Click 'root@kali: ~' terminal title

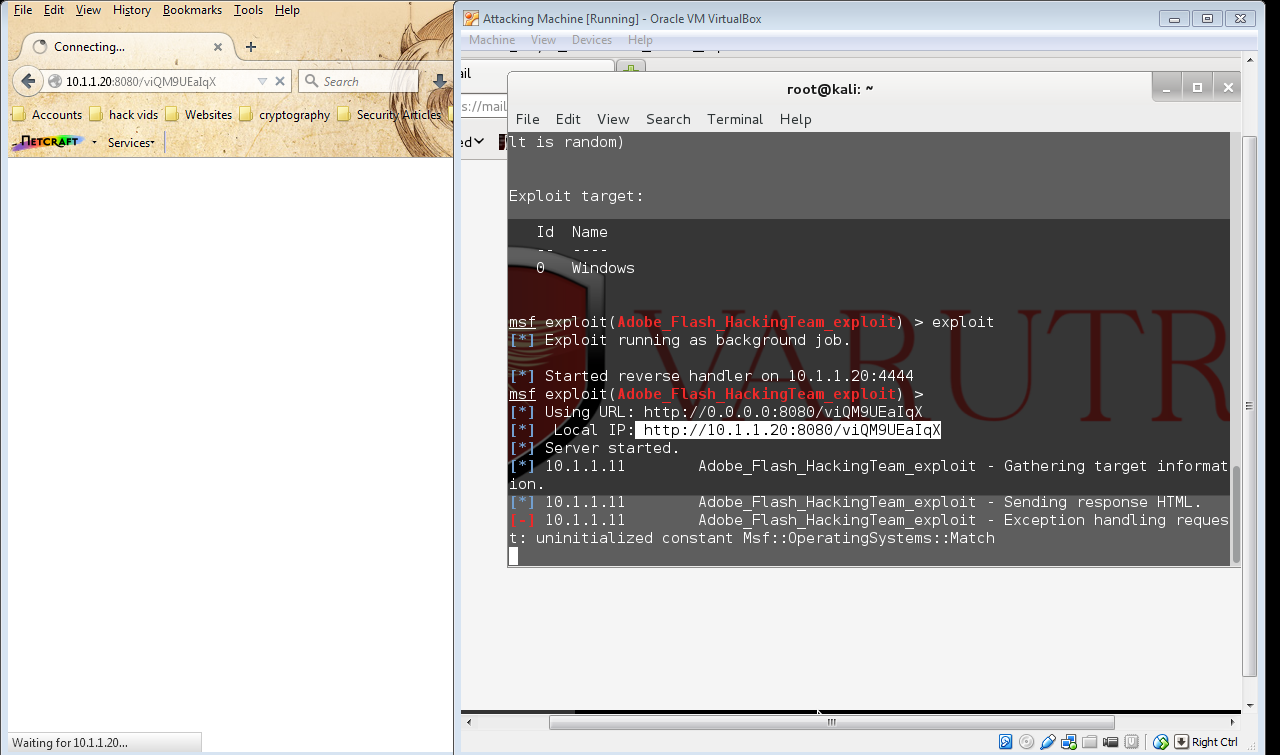click(x=830, y=89)
